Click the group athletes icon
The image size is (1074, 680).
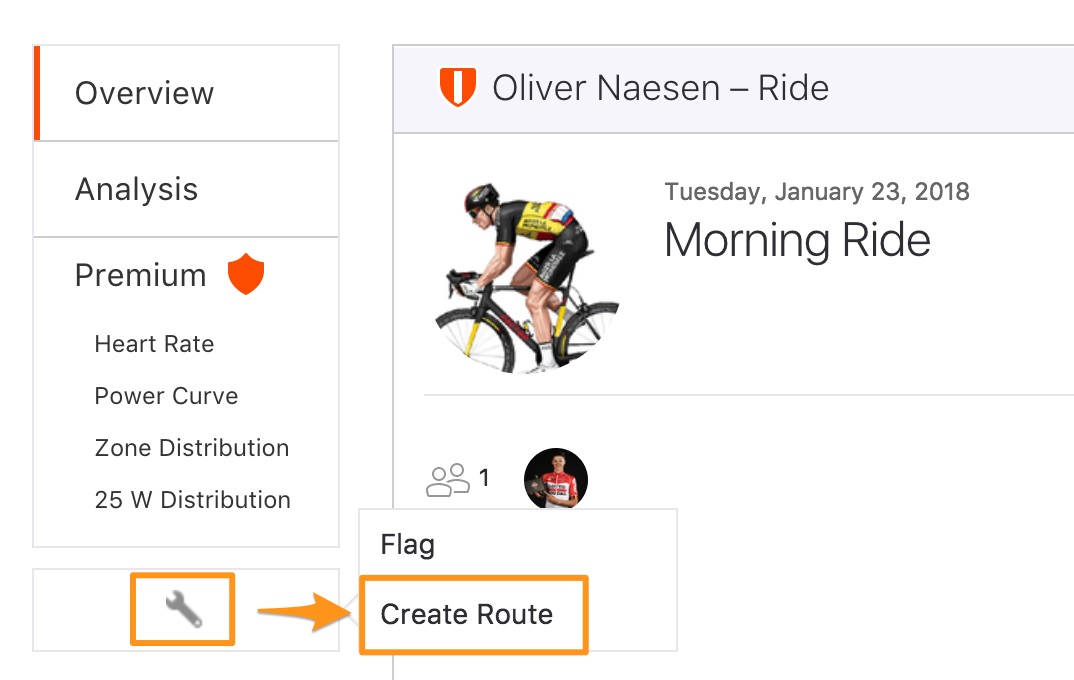448,480
